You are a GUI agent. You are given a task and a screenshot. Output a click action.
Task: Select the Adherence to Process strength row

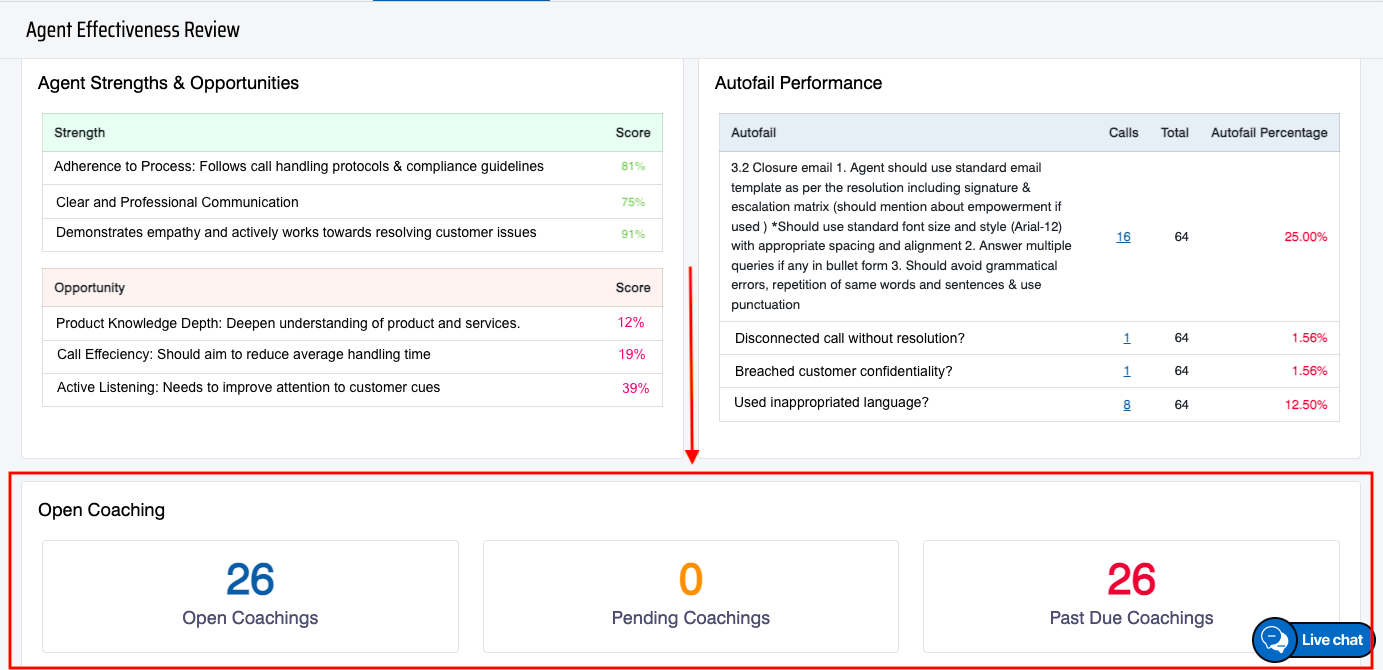pos(299,167)
